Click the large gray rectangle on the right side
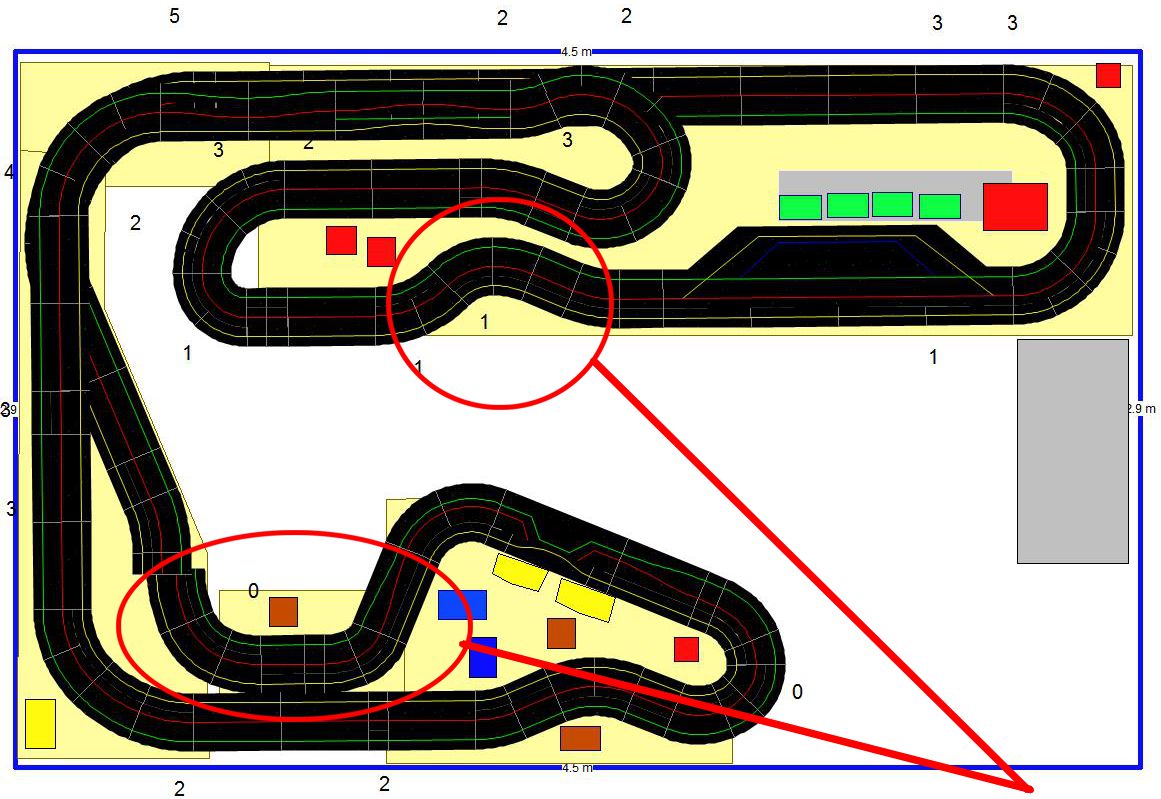 1072,451
